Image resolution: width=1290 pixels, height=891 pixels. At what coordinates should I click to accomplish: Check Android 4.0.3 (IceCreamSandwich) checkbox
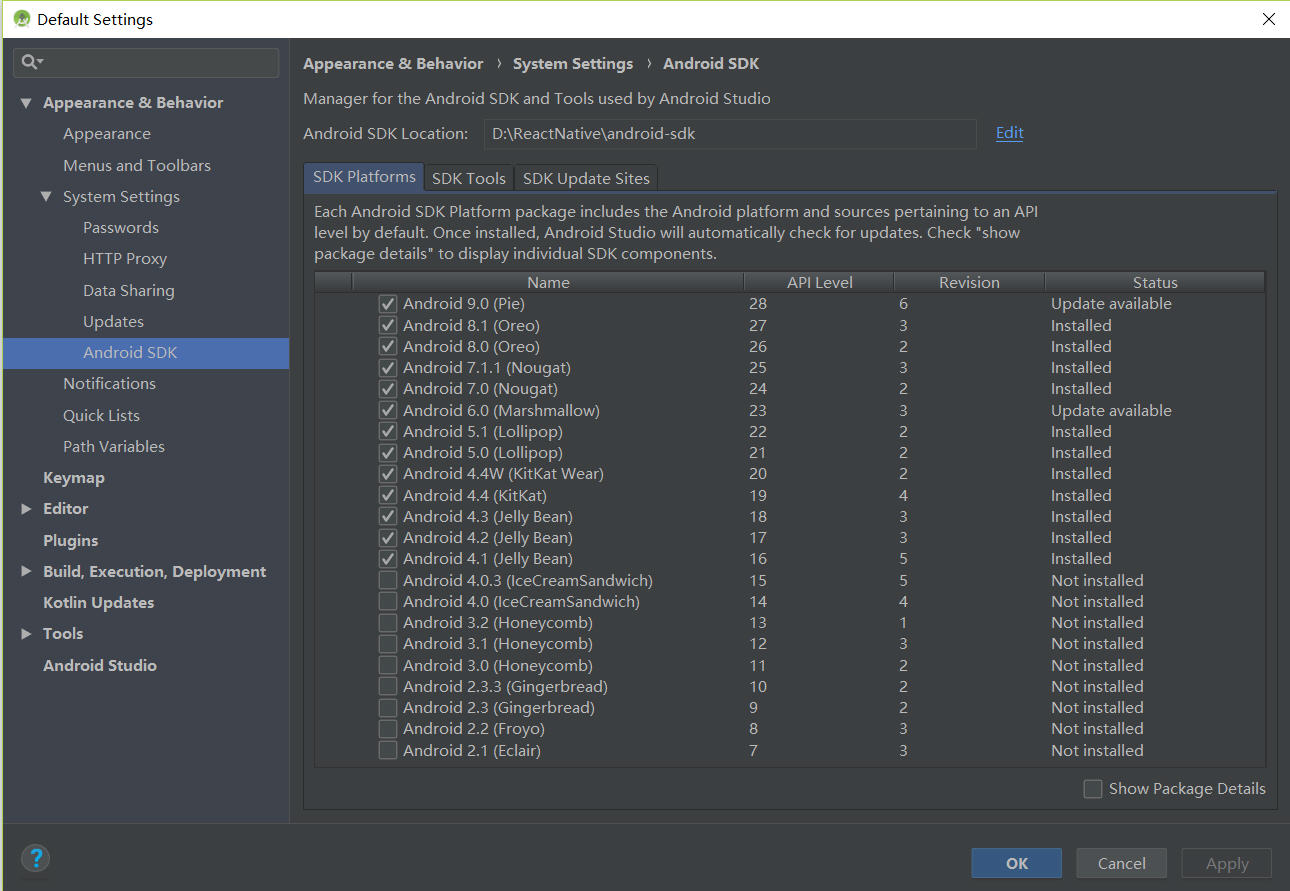pyautogui.click(x=388, y=580)
